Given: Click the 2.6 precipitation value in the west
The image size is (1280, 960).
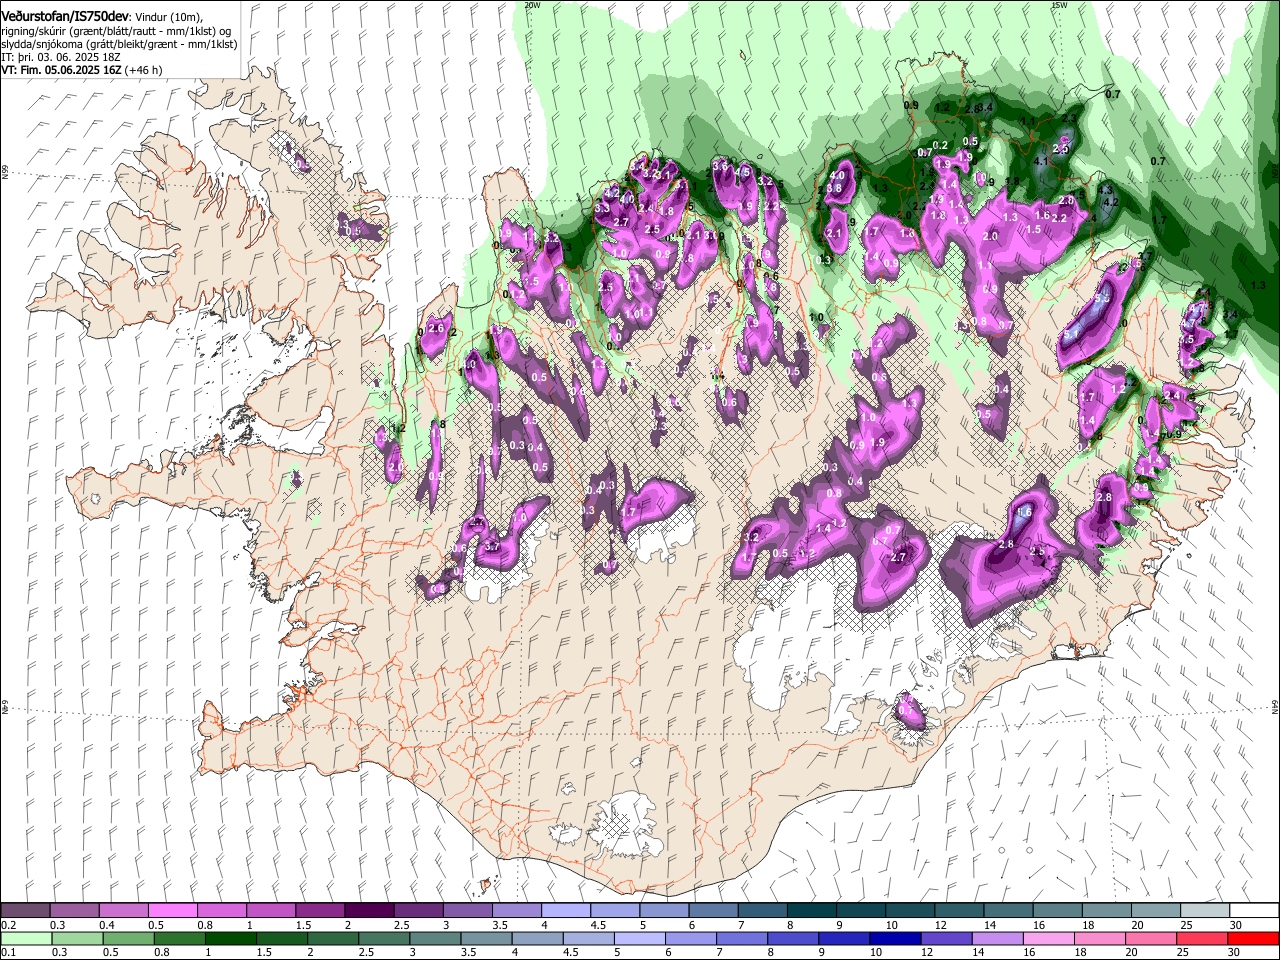Looking at the screenshot, I should [x=435, y=328].
